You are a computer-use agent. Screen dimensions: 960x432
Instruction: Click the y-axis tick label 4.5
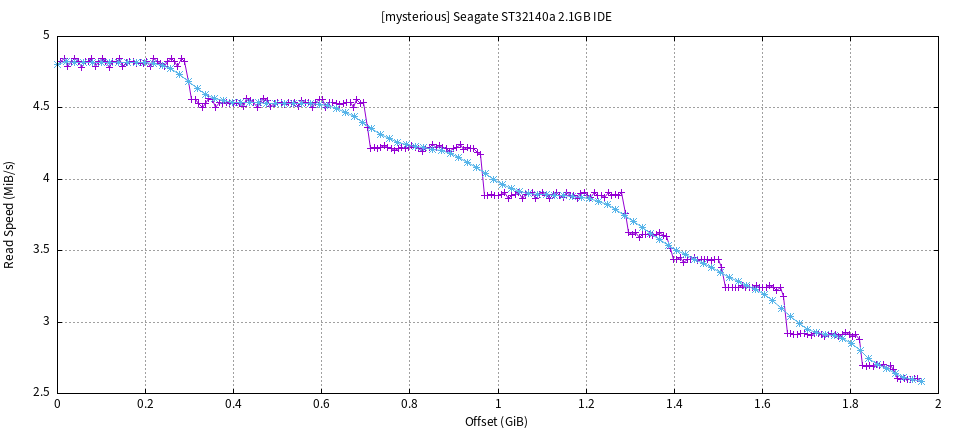tap(41, 107)
